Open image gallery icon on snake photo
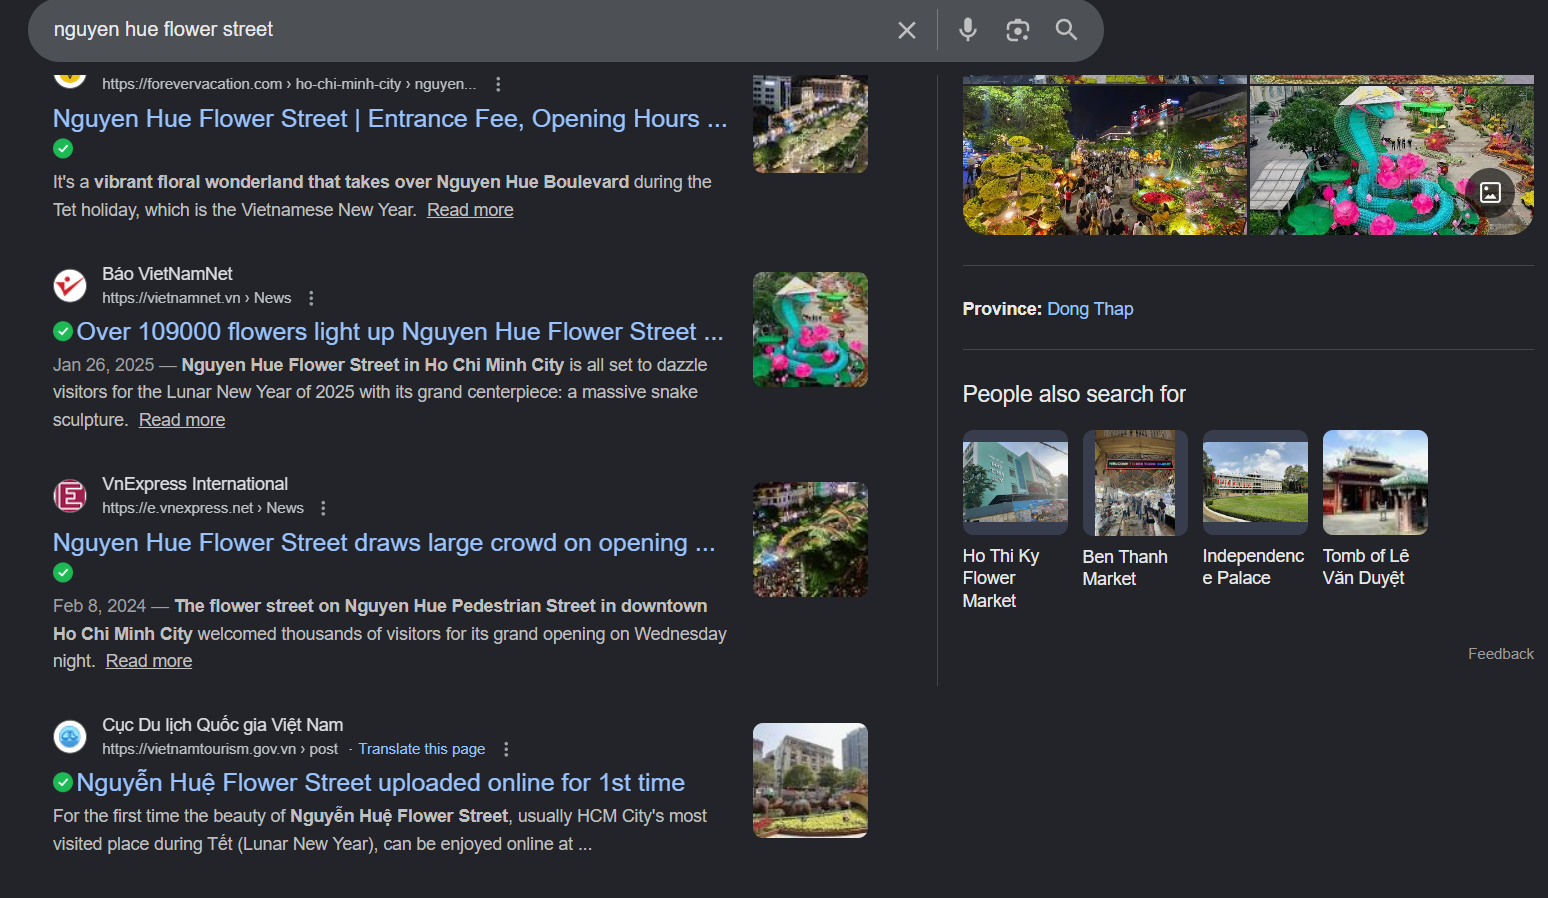The width and height of the screenshot is (1548, 898). pos(1490,193)
